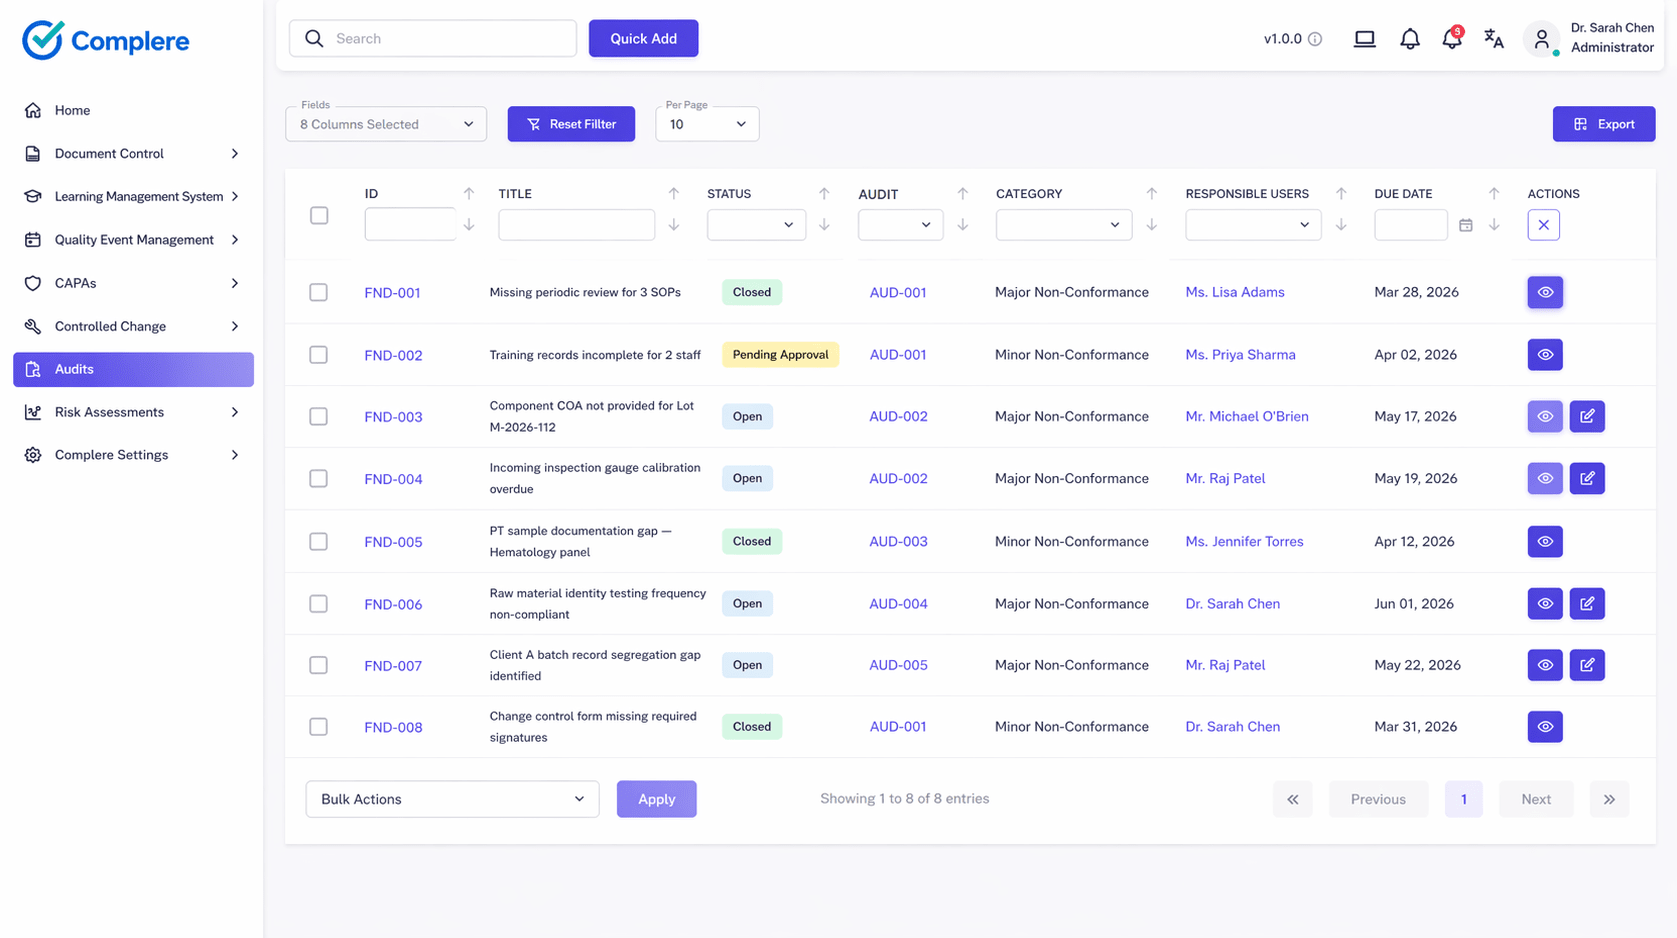Click the language translation icon in the header
Image resolution: width=1677 pixels, height=938 pixels.
1494,38
